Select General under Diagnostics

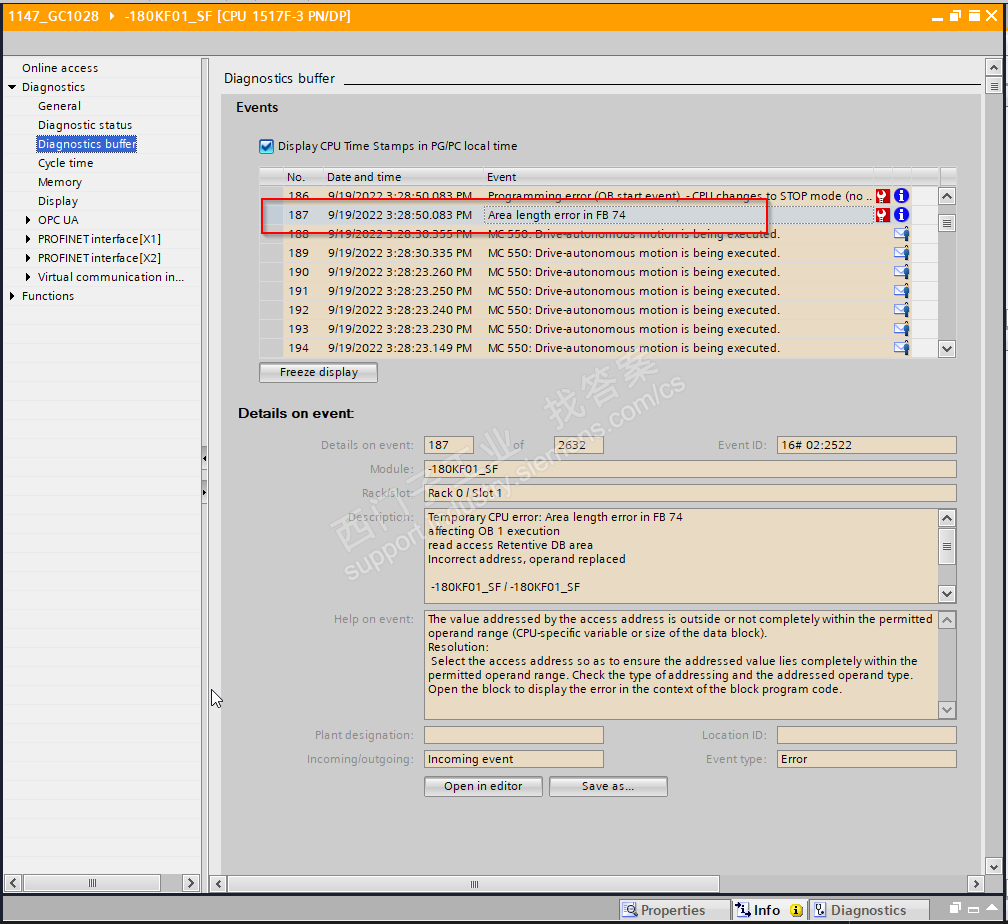tap(59, 106)
